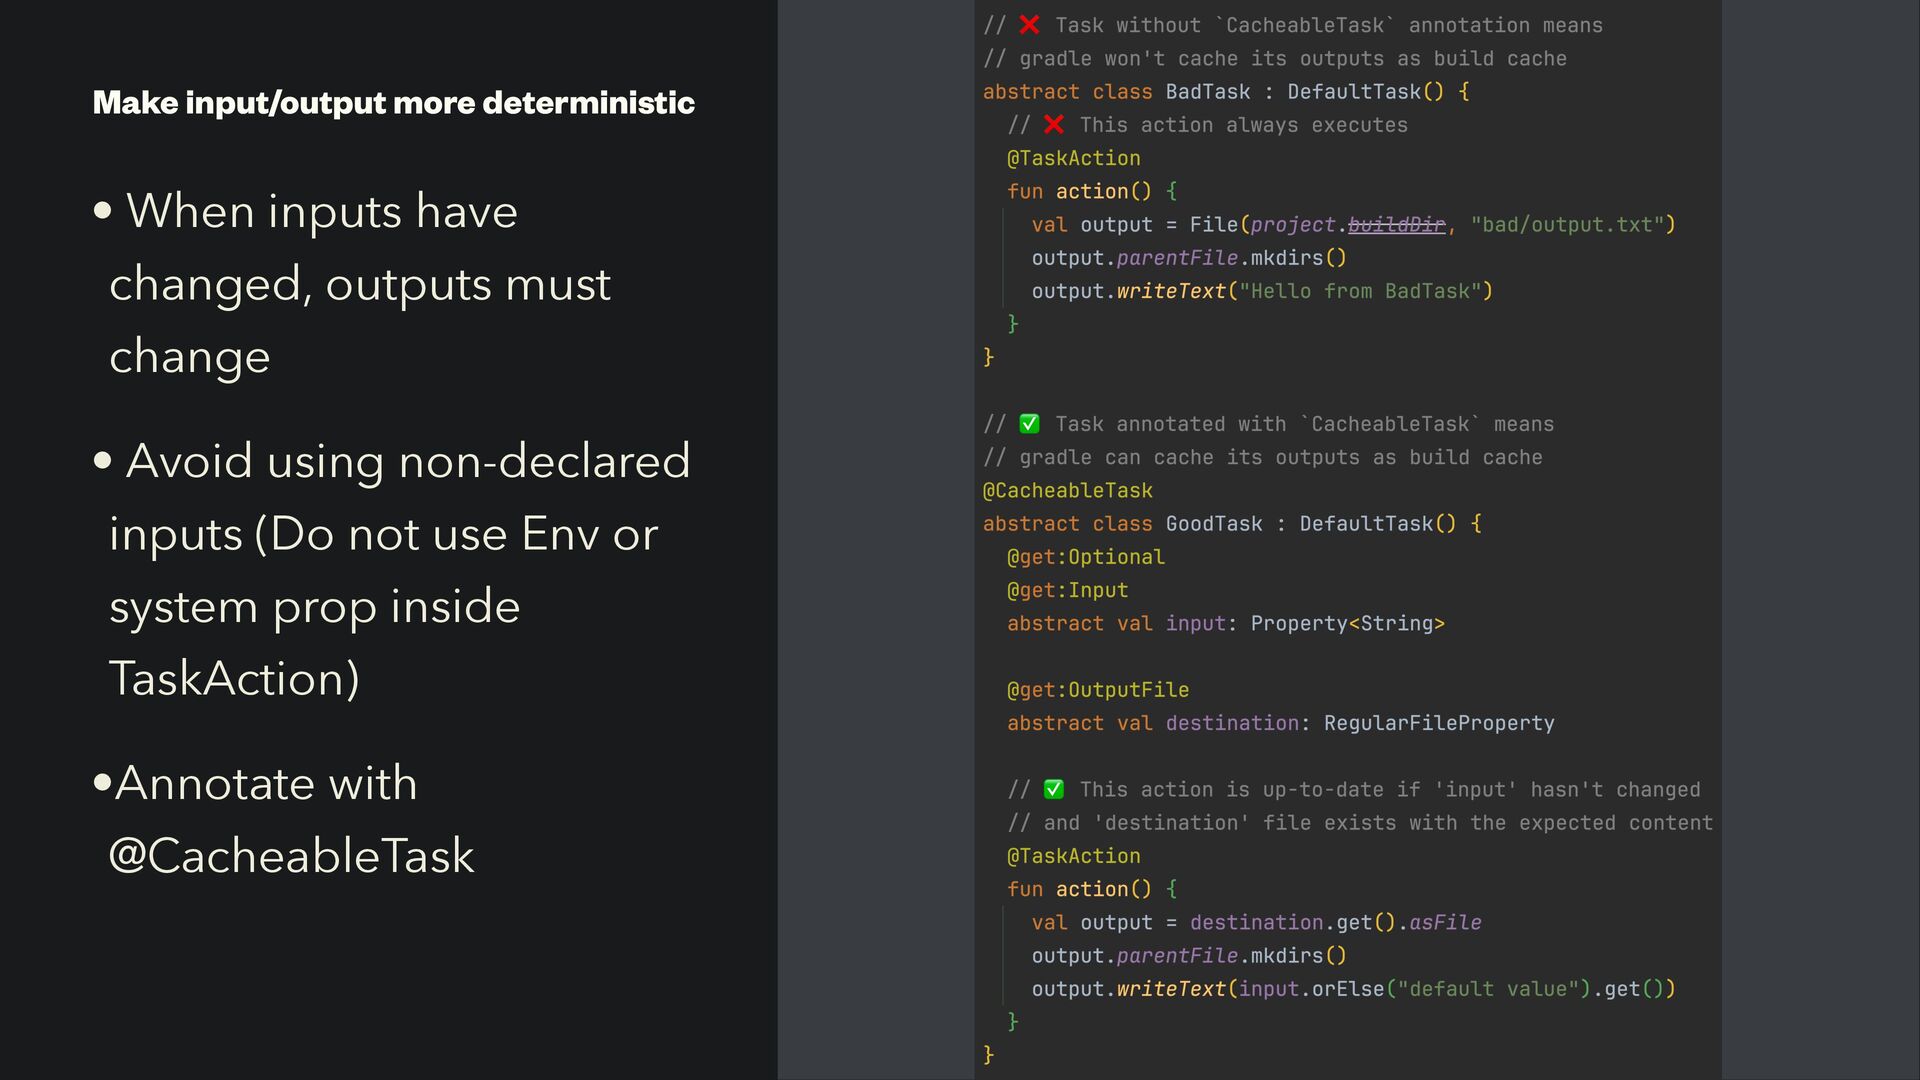Click the string "bad/output.txt"

1566,225
